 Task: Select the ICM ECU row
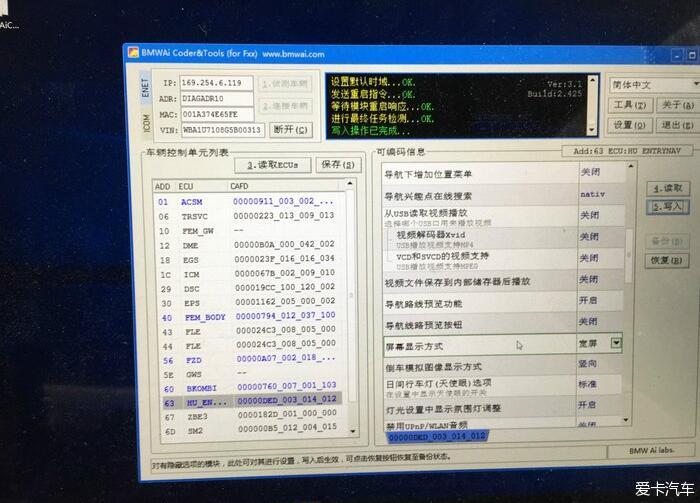[251, 274]
